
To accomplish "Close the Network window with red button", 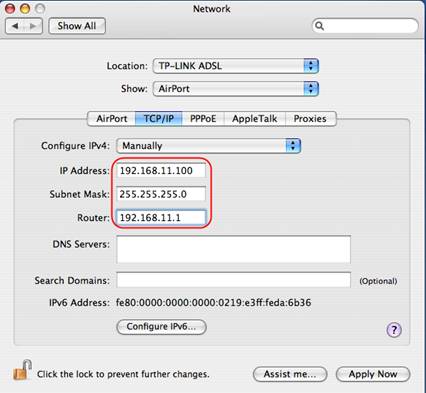I will (10, 8).
